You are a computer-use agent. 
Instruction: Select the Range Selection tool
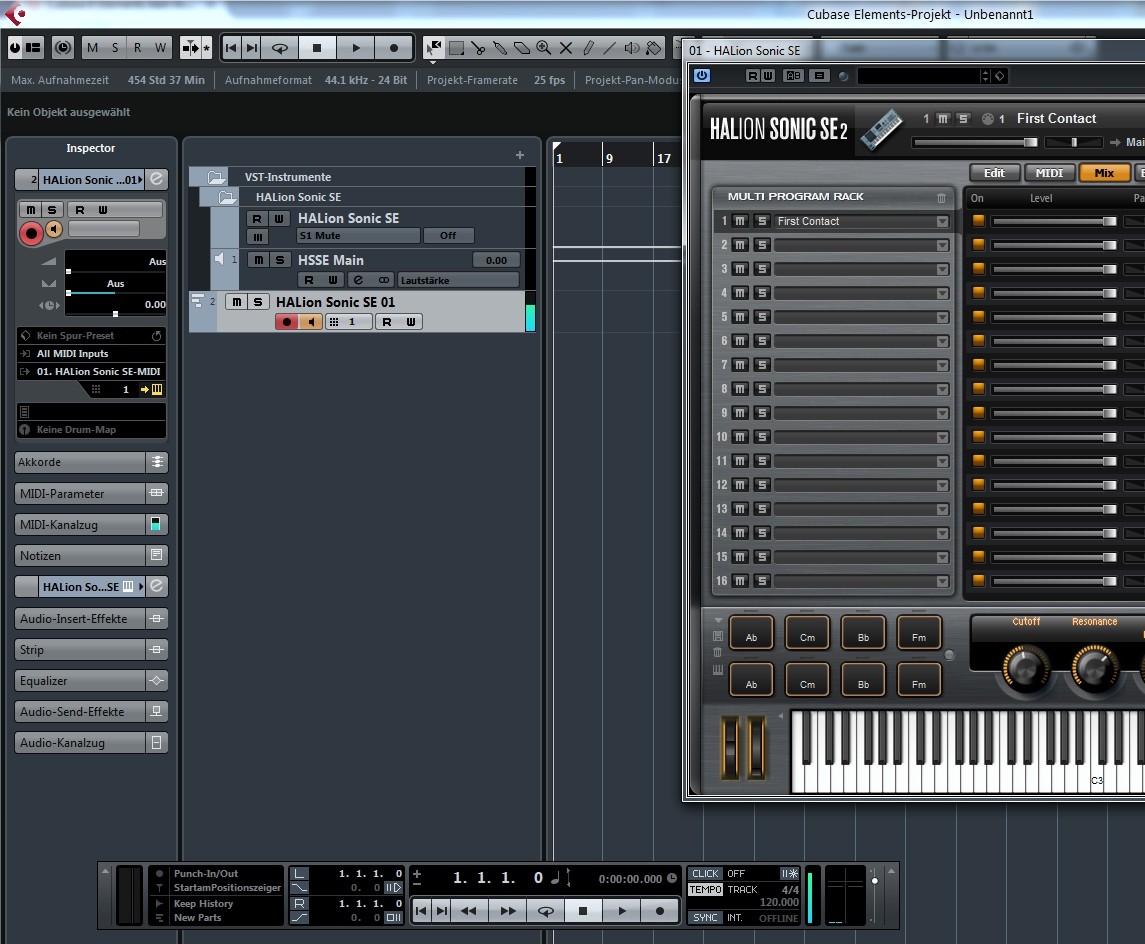[x=456, y=48]
